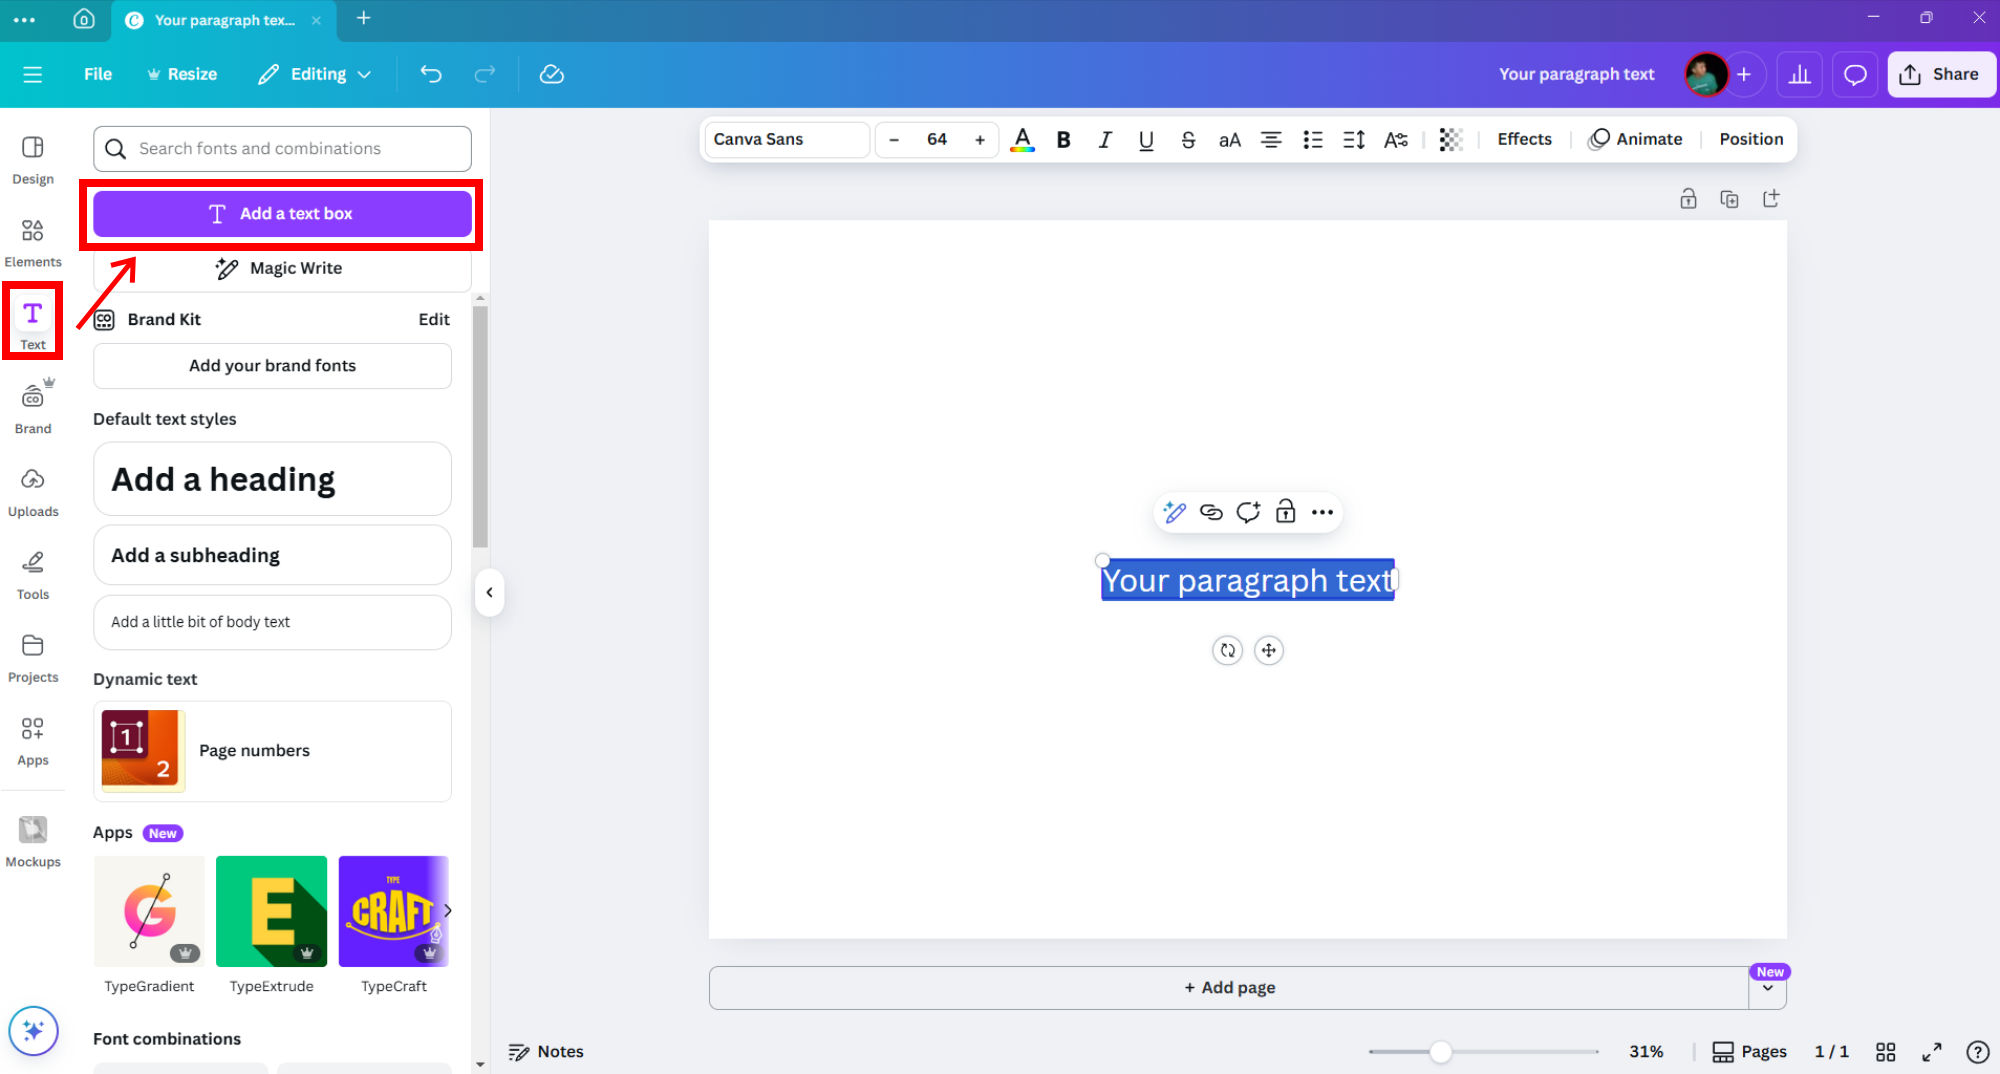Duplicate the current page

click(1729, 199)
